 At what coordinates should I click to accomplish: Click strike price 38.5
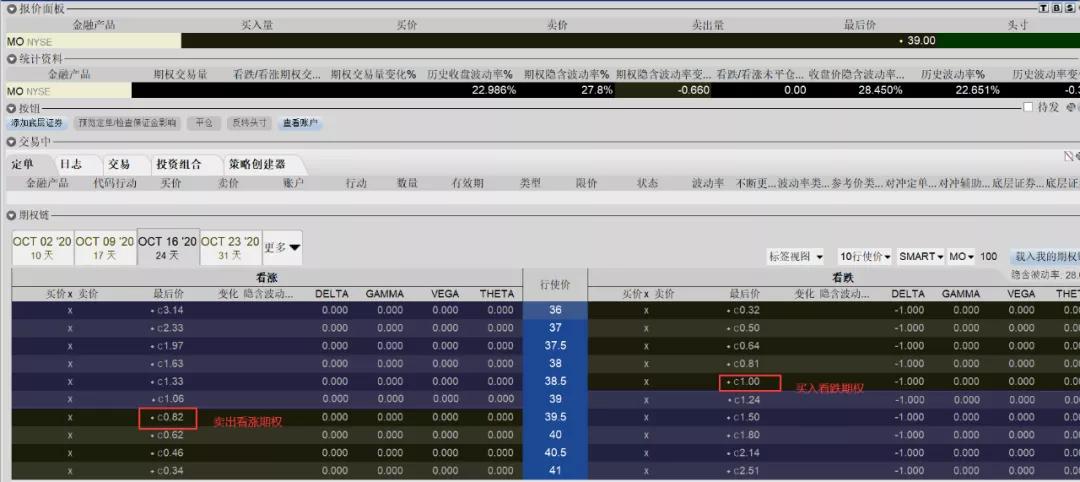coord(555,381)
